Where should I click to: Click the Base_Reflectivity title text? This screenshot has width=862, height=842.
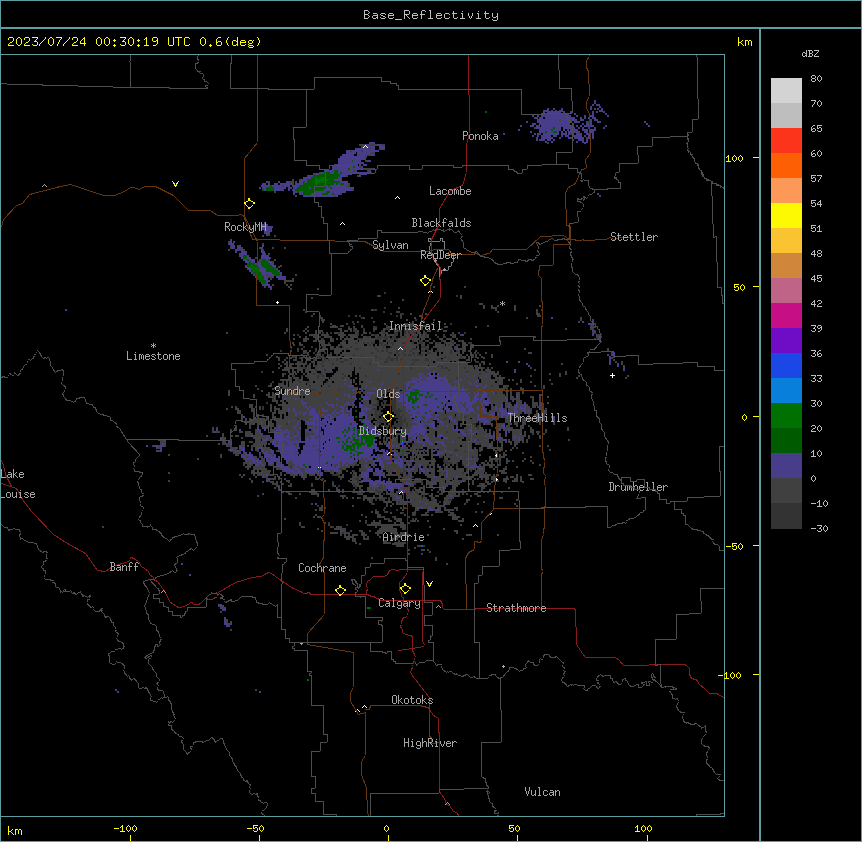pyautogui.click(x=431, y=15)
